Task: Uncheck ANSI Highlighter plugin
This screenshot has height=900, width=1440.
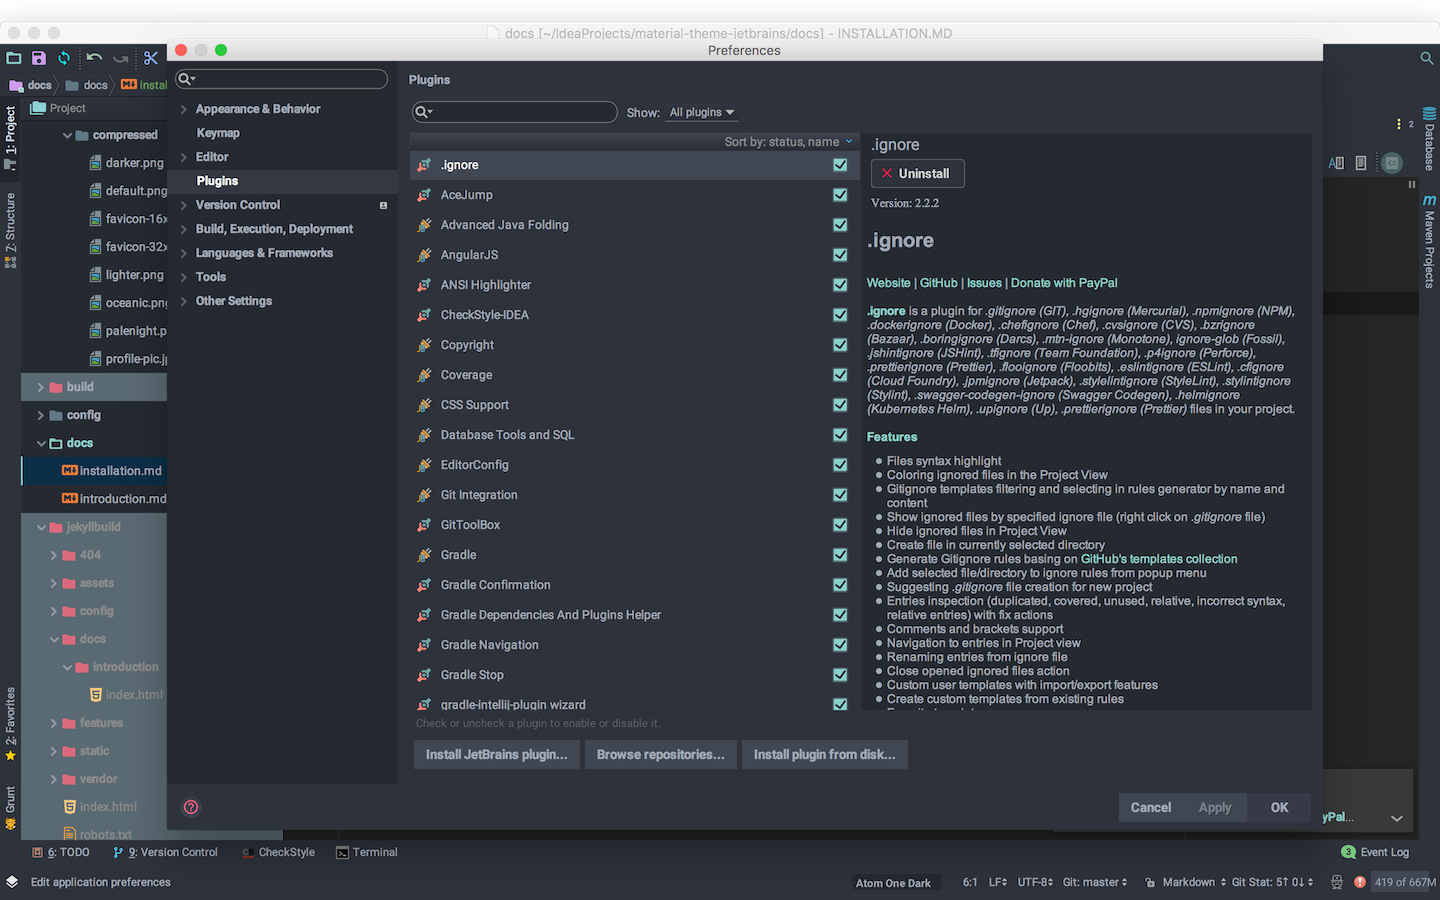Action: tap(840, 285)
